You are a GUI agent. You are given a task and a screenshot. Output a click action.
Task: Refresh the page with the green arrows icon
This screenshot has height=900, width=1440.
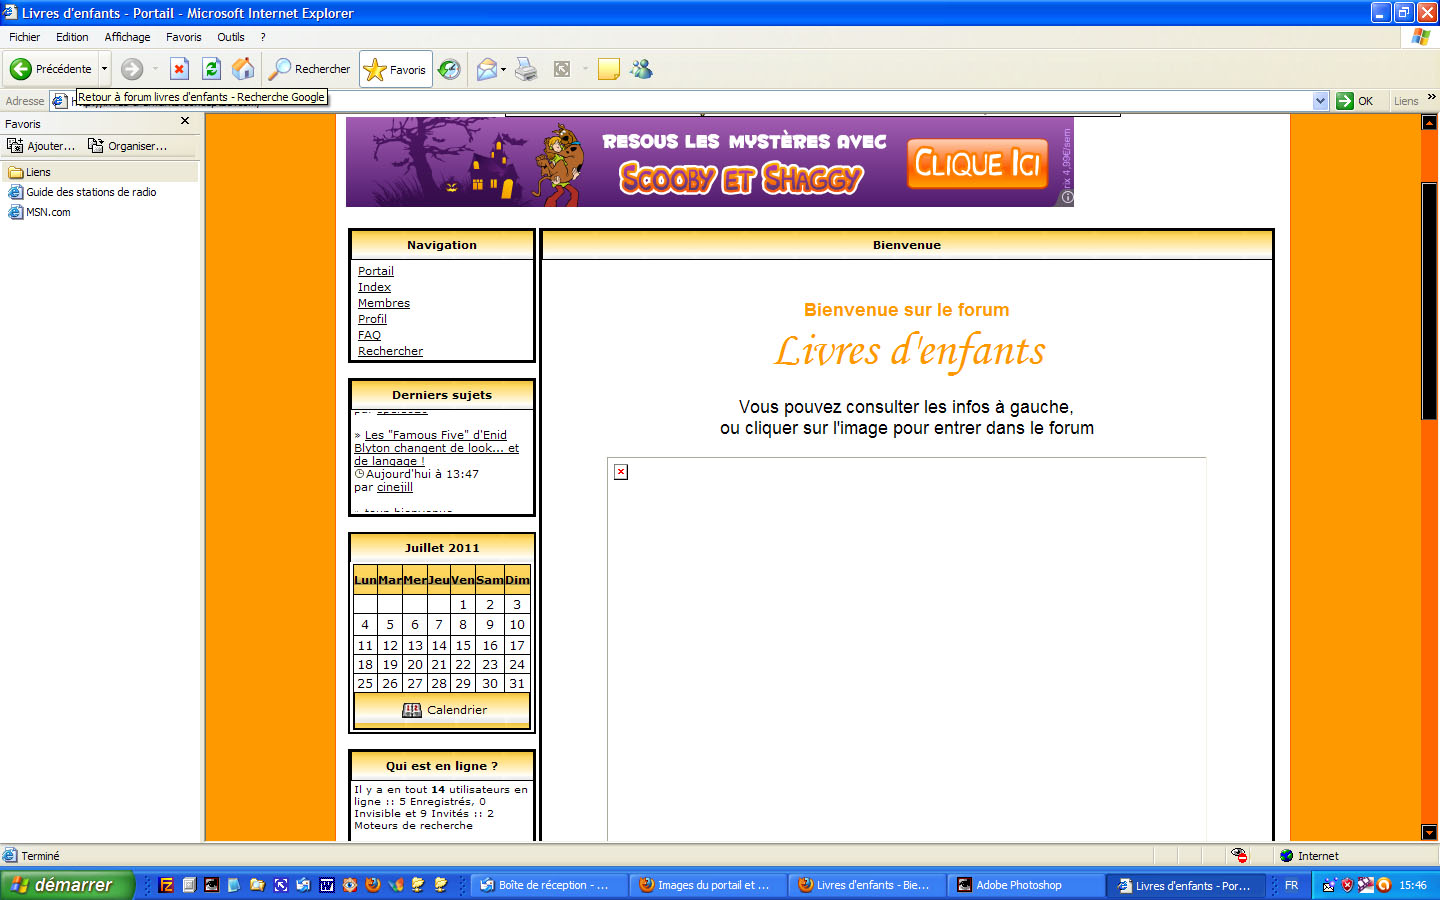[211, 69]
